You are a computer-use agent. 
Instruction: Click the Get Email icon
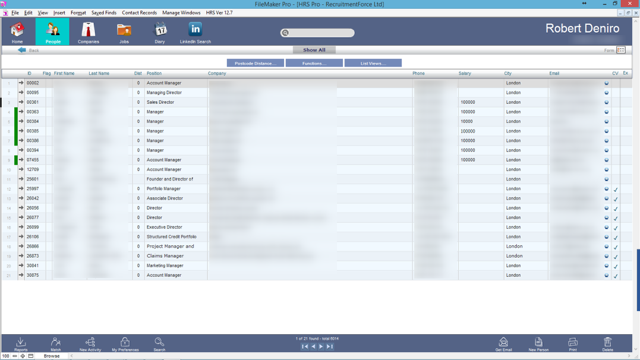503,342
